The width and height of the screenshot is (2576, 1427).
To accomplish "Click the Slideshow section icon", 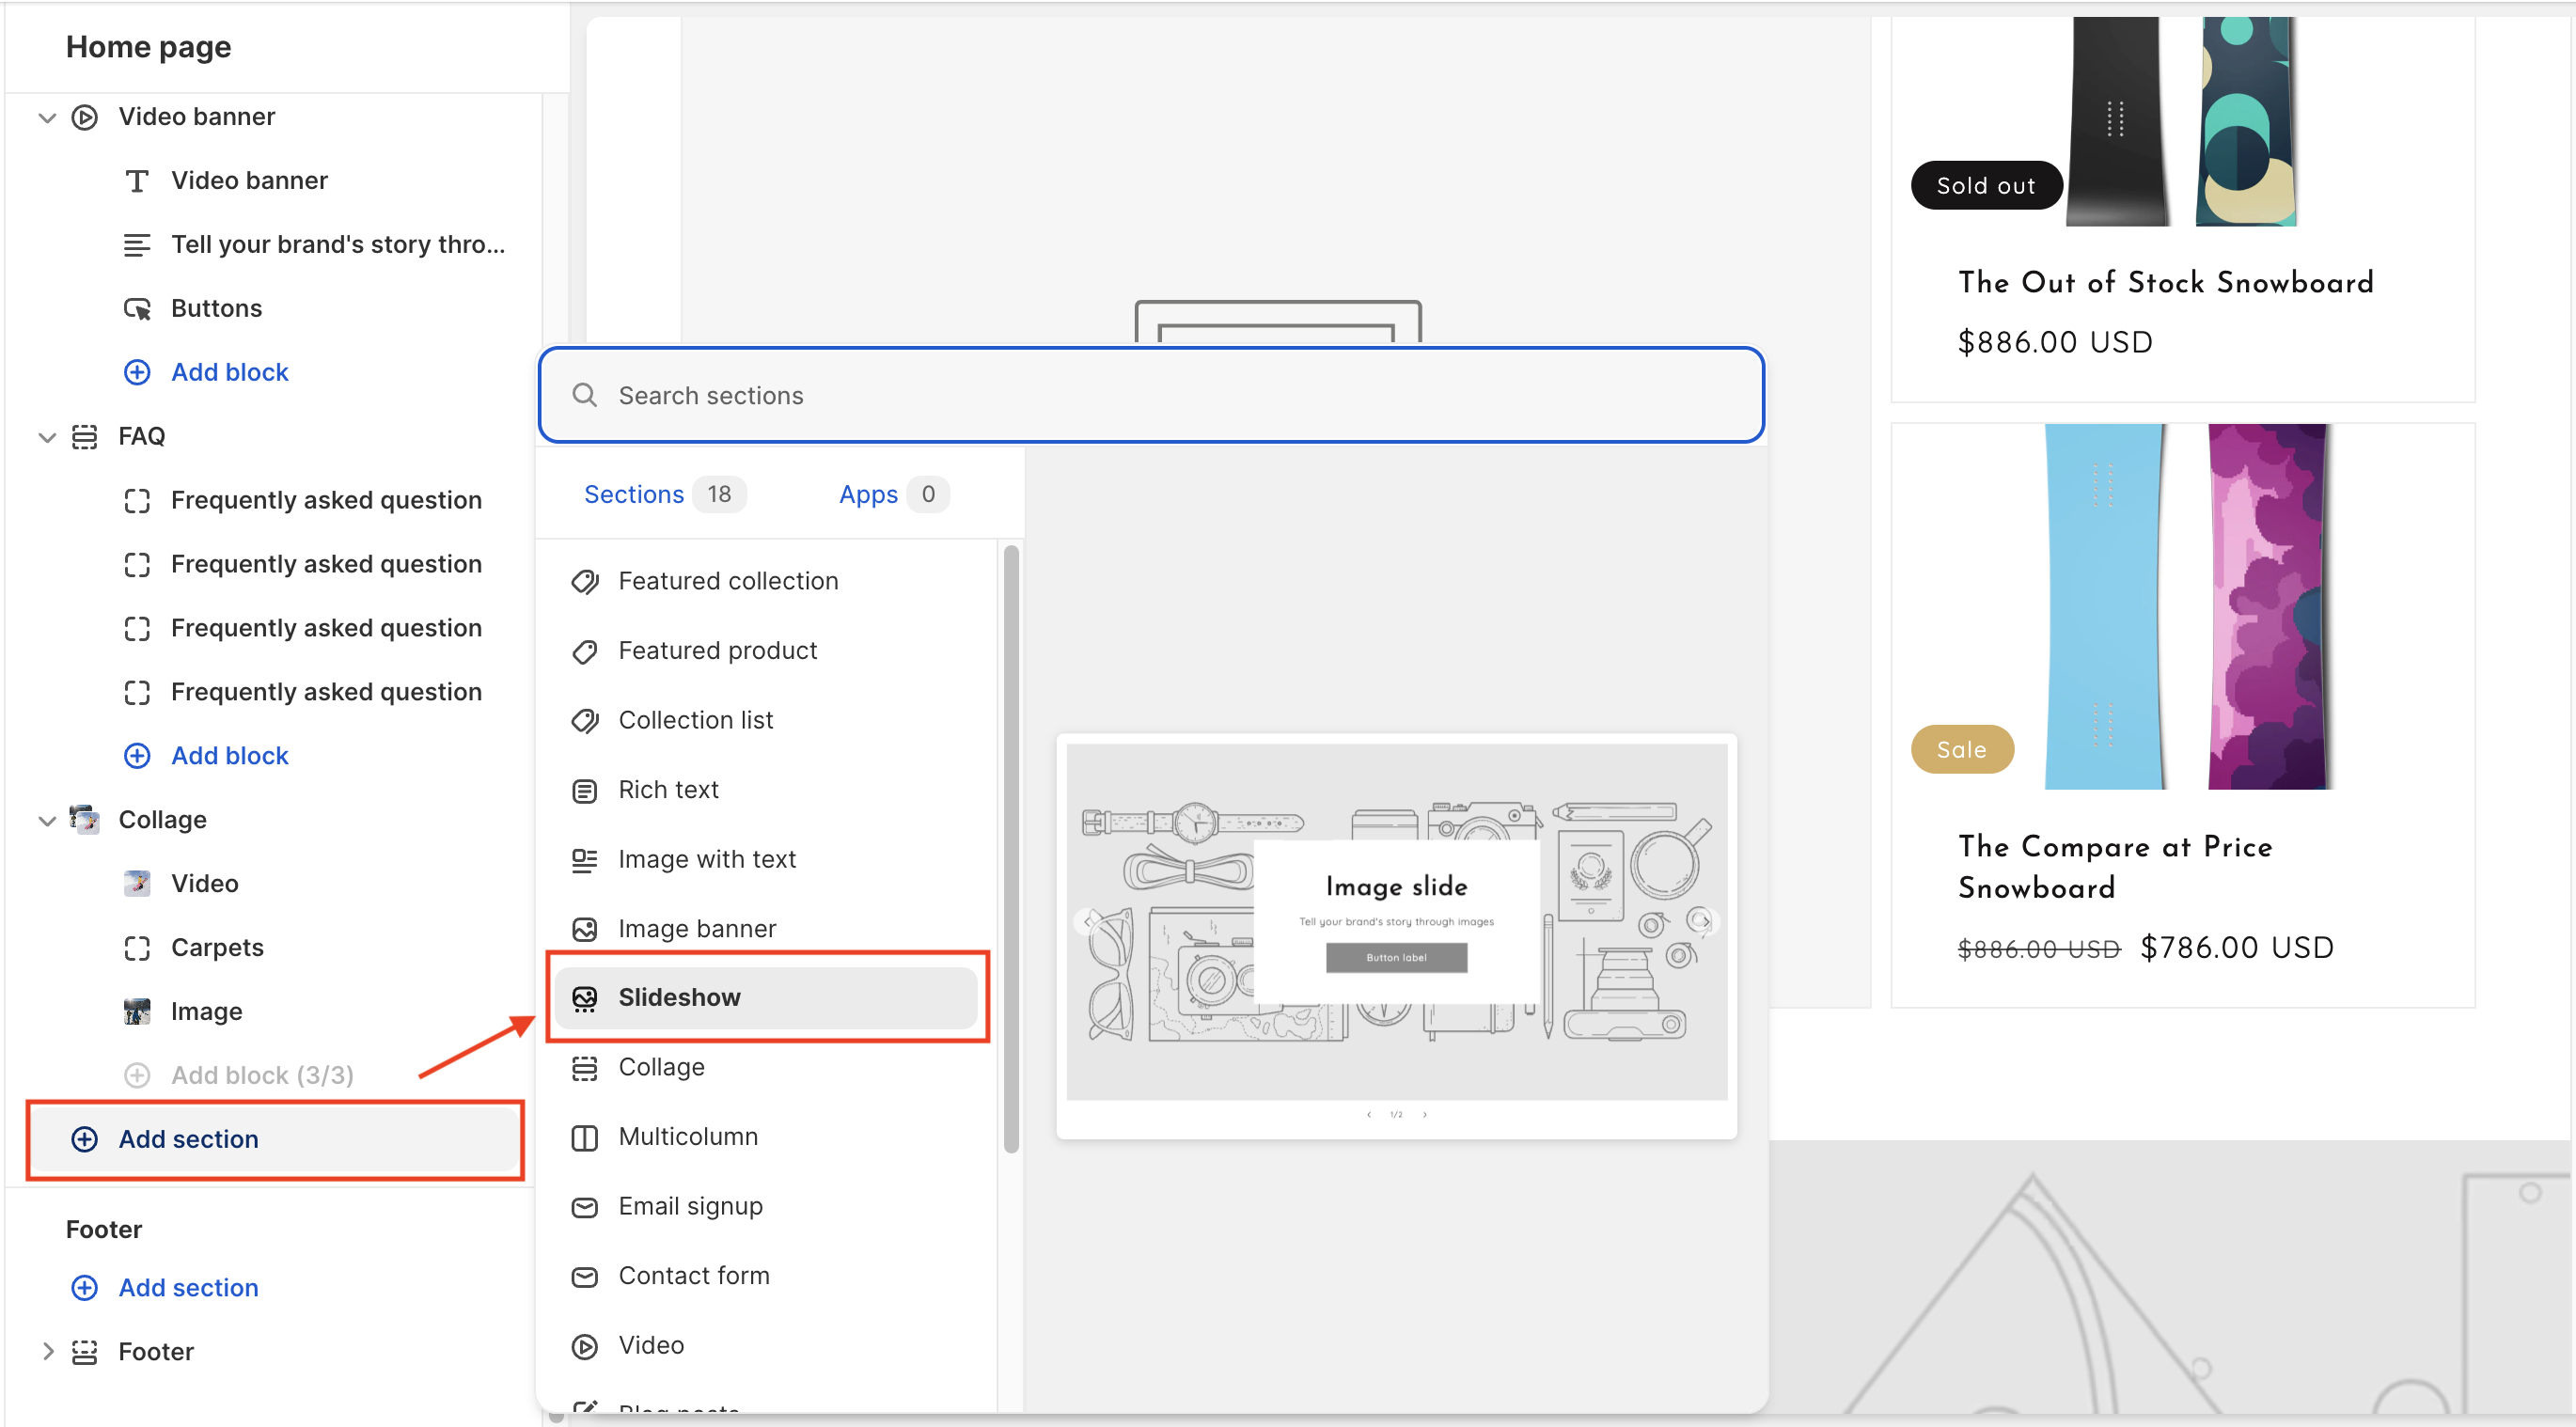I will [x=584, y=997].
